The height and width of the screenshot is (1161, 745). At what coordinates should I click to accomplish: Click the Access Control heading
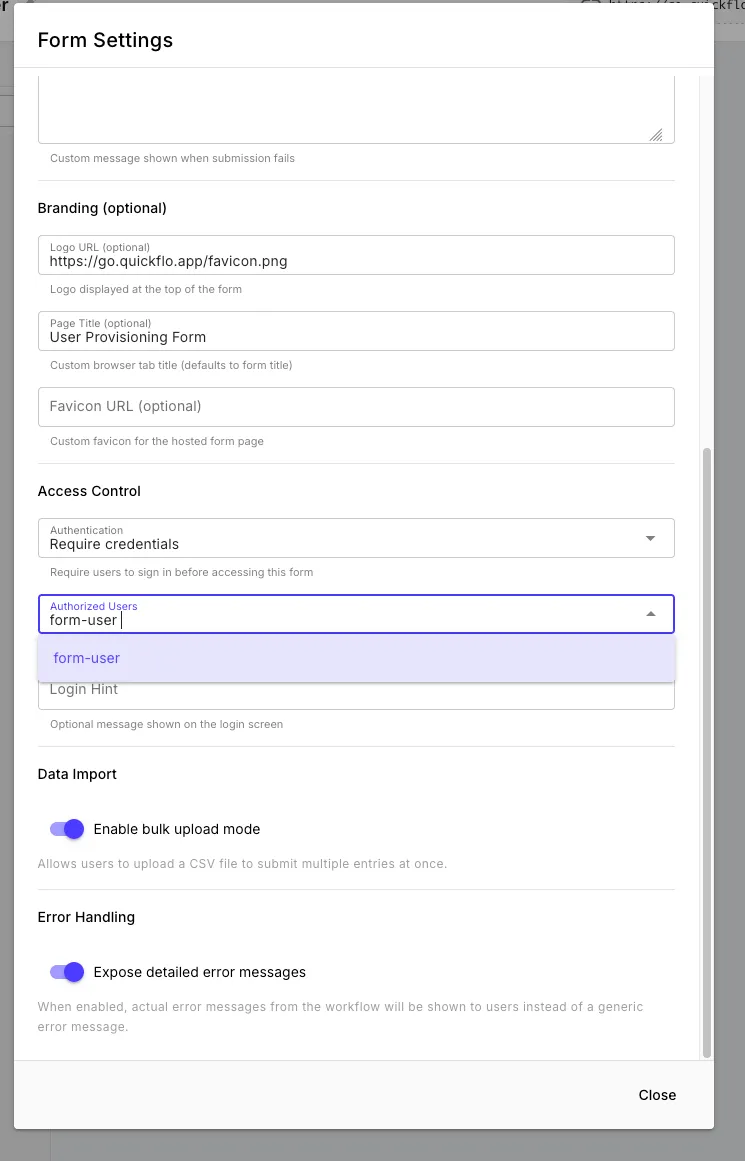88,491
